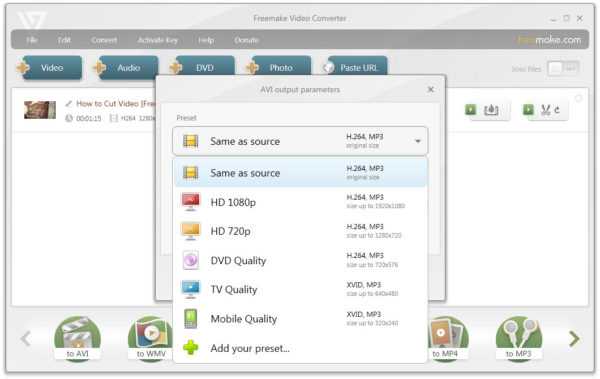Open the Convert menu

pos(104,40)
